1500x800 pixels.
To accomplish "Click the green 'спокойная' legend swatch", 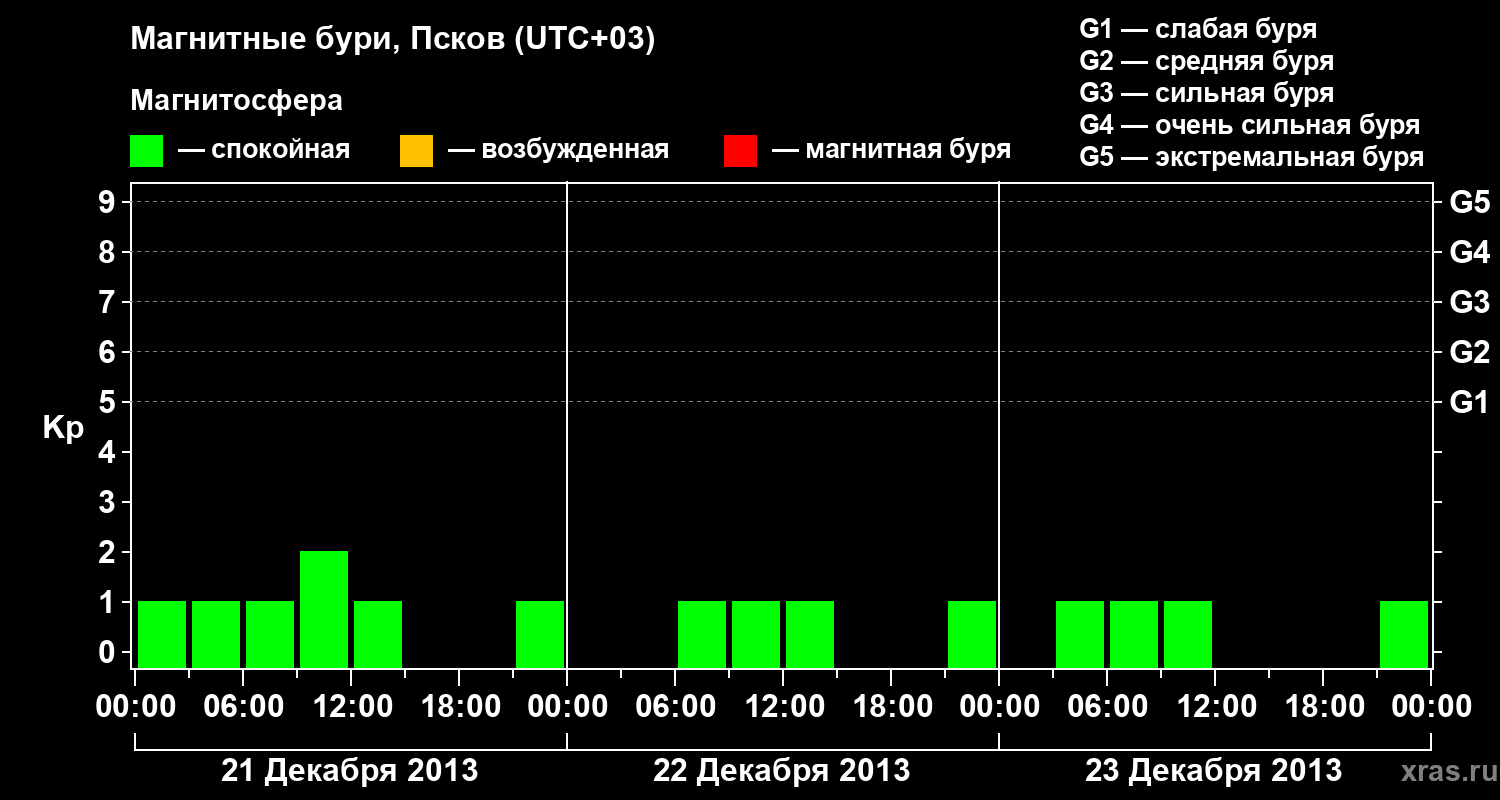I will click(146, 151).
